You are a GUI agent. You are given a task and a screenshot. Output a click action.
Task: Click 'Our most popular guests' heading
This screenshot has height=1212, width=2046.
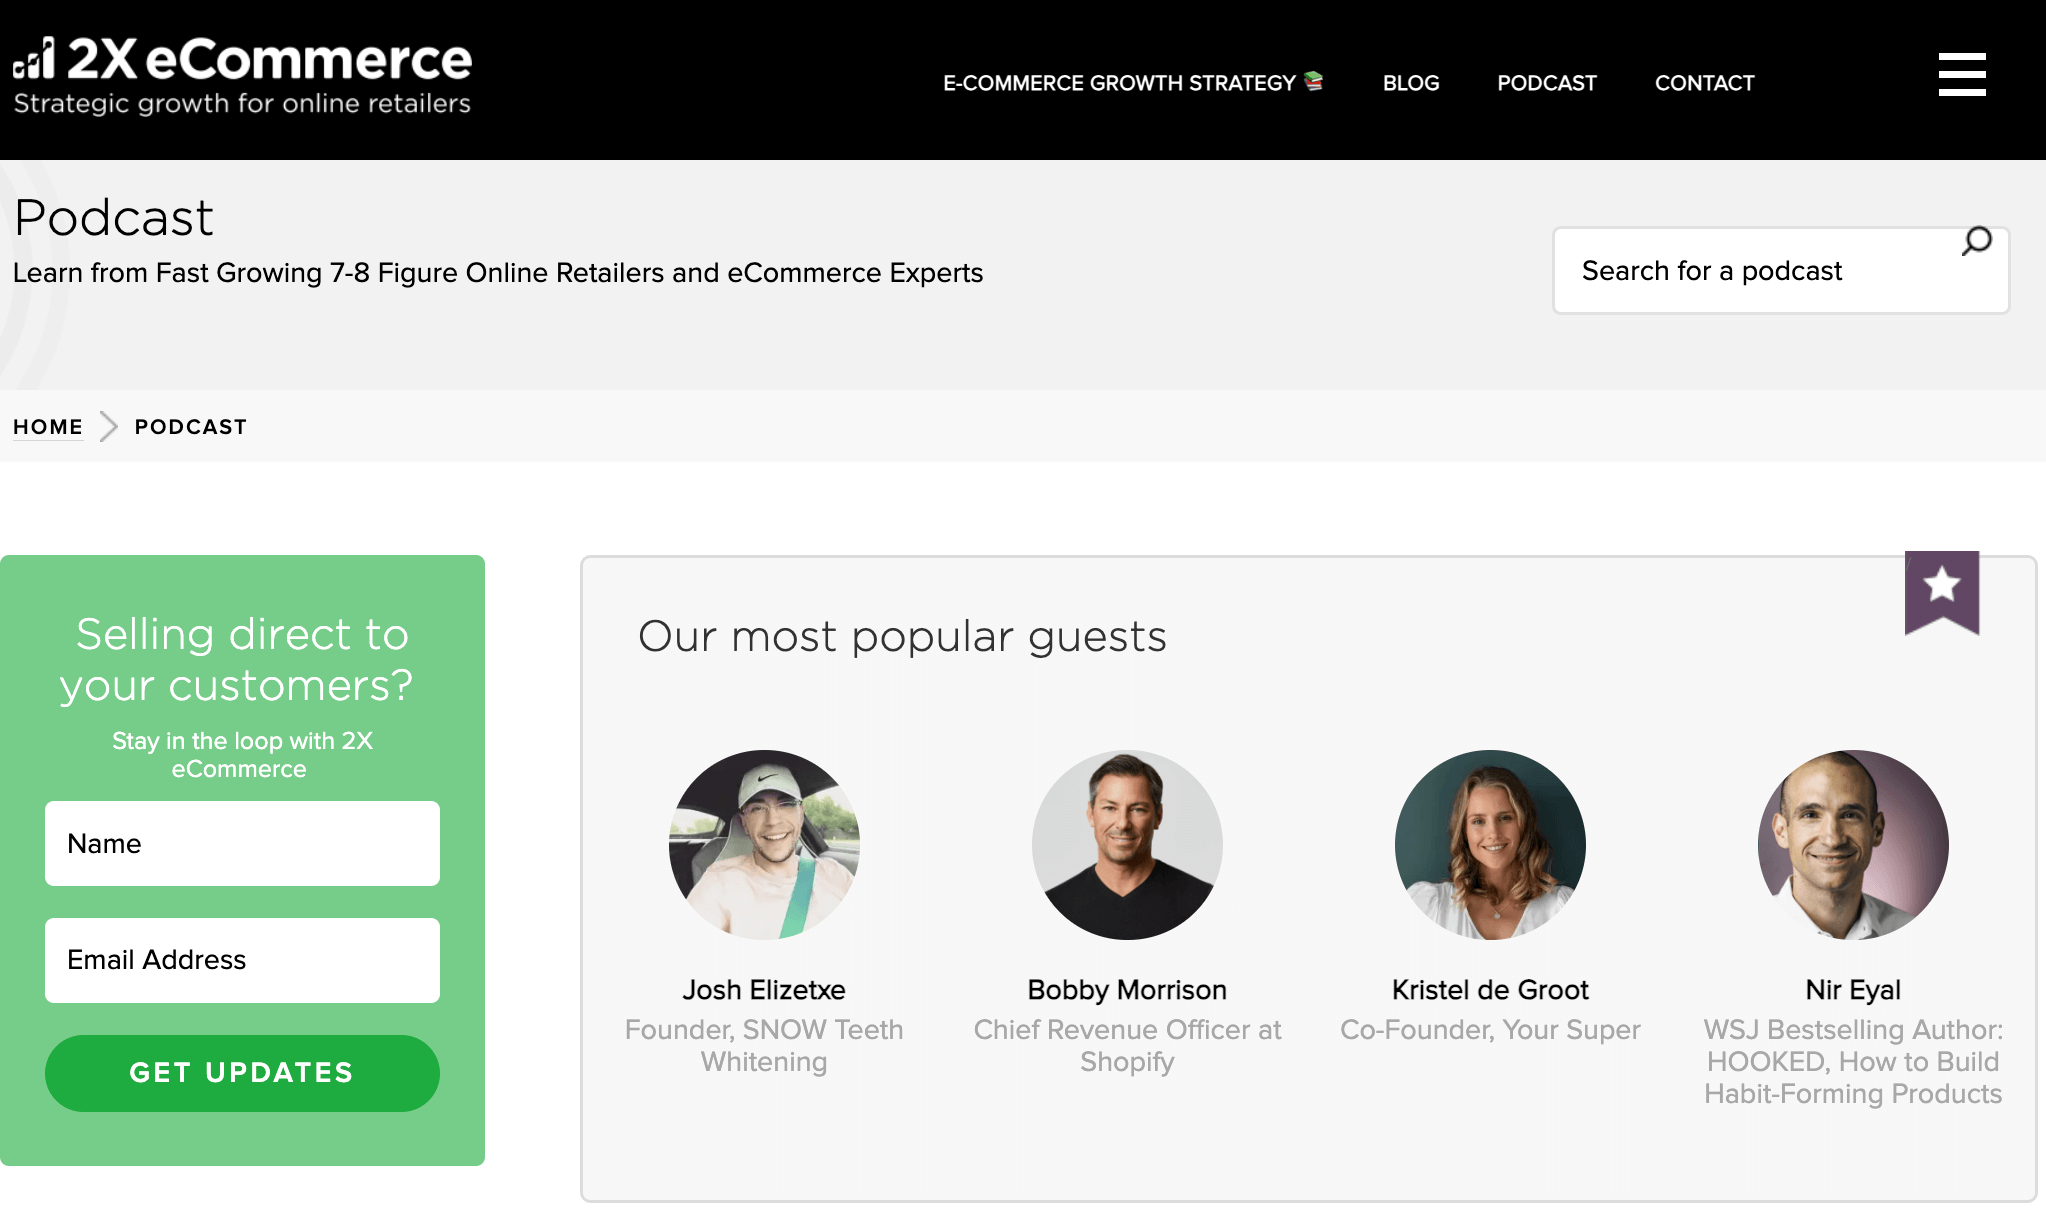(x=902, y=637)
